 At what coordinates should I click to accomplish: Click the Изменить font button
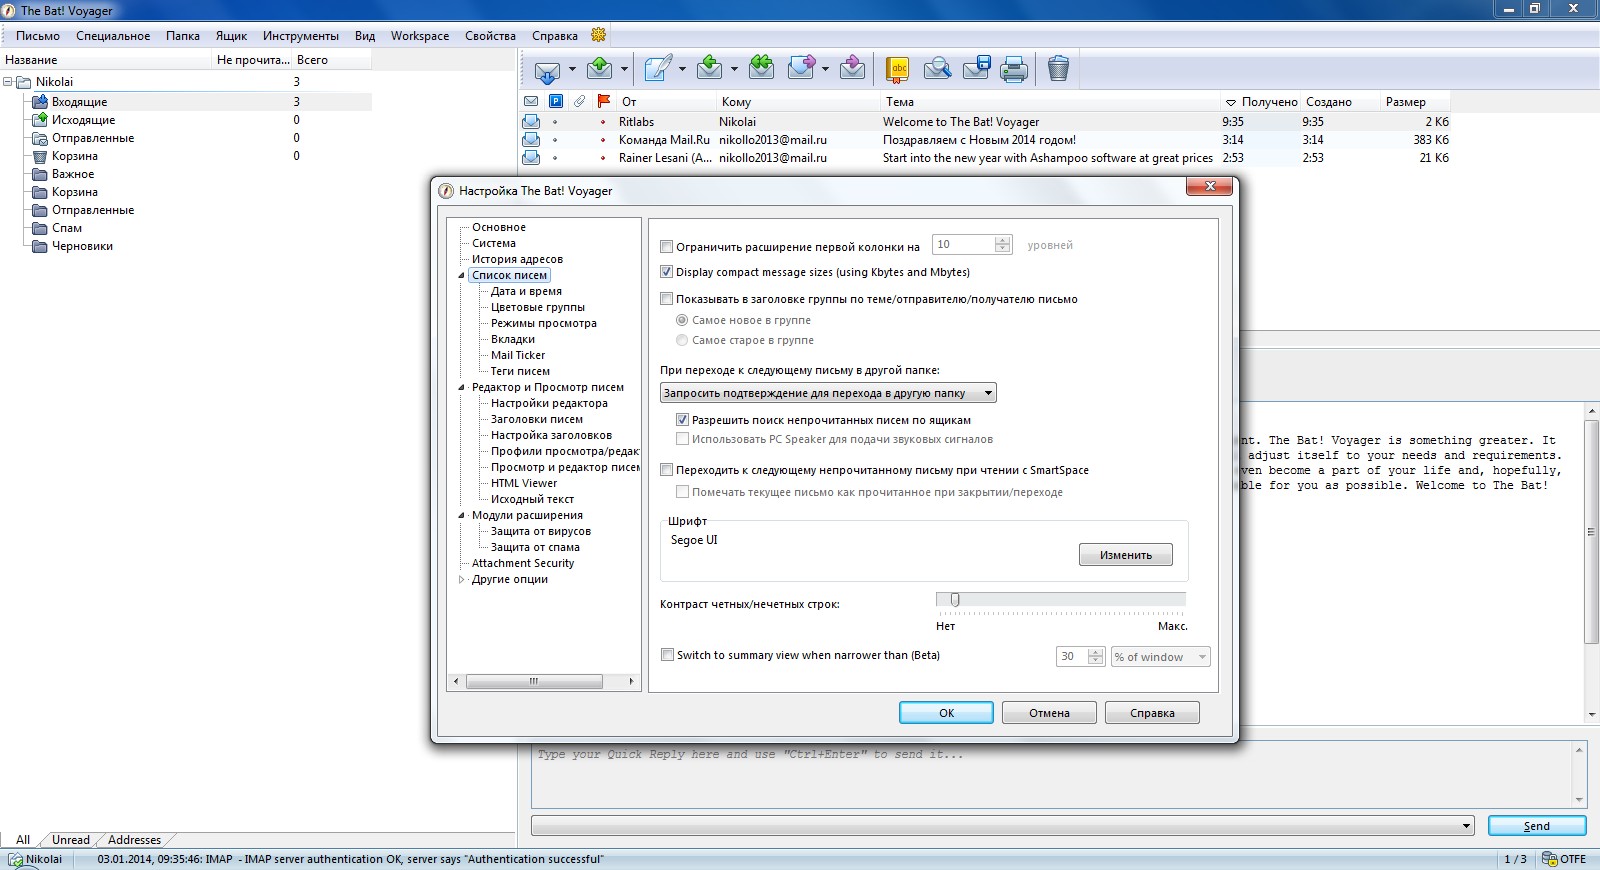tap(1126, 555)
